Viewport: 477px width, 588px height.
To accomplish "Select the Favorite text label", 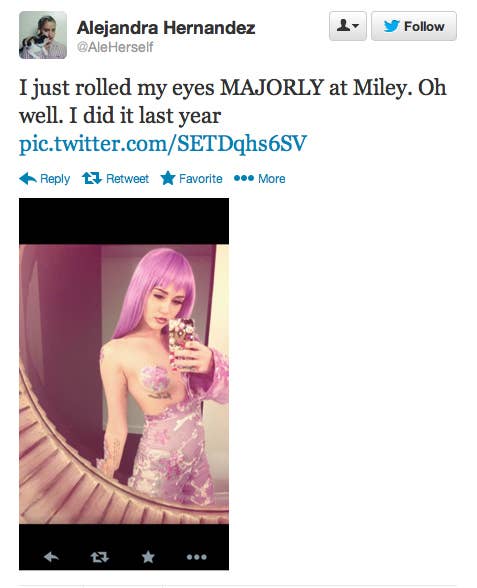I will (201, 178).
